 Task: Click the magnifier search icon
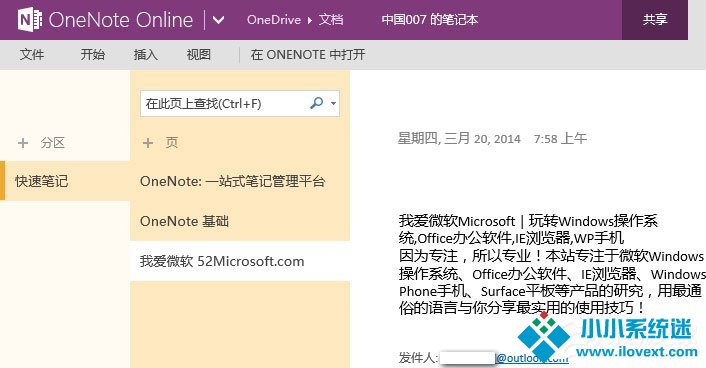[317, 103]
